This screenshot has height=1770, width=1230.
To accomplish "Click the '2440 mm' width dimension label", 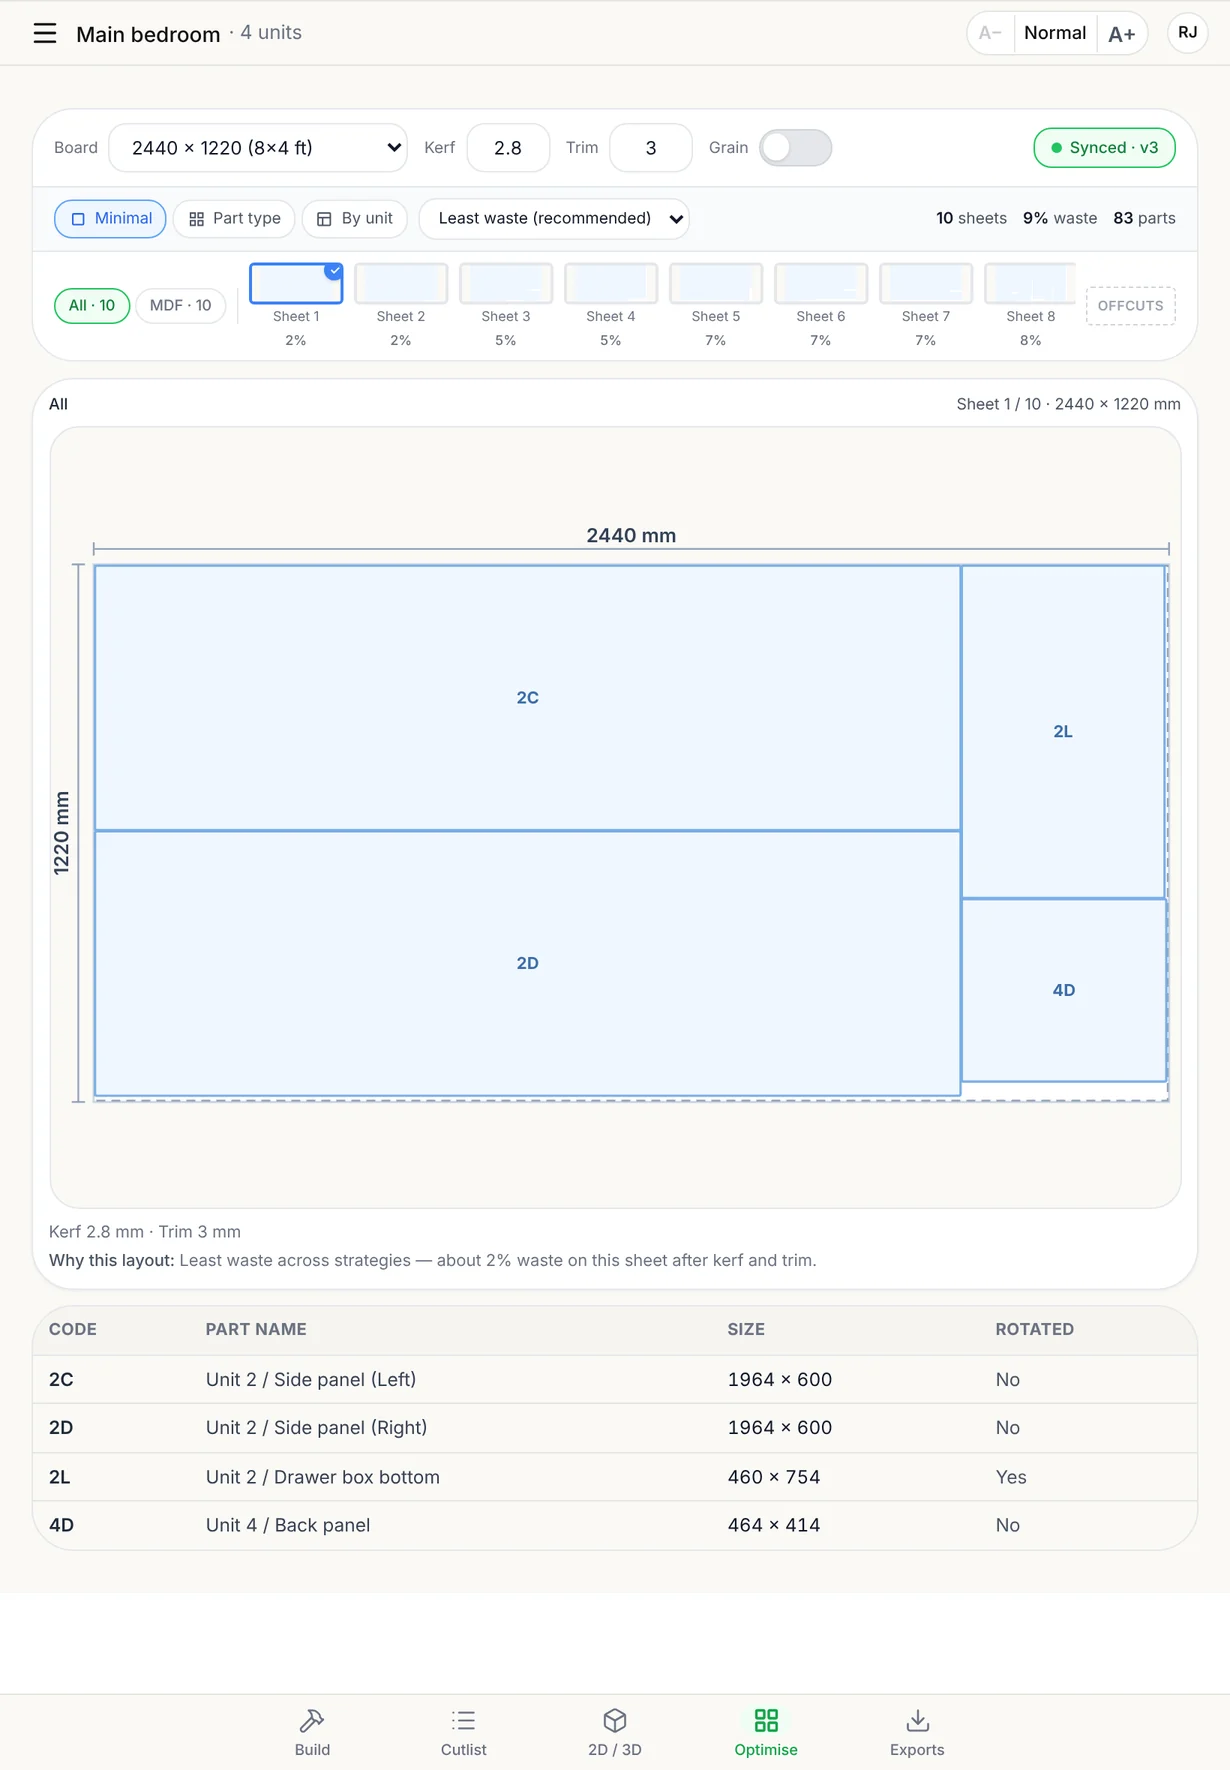I will (631, 535).
